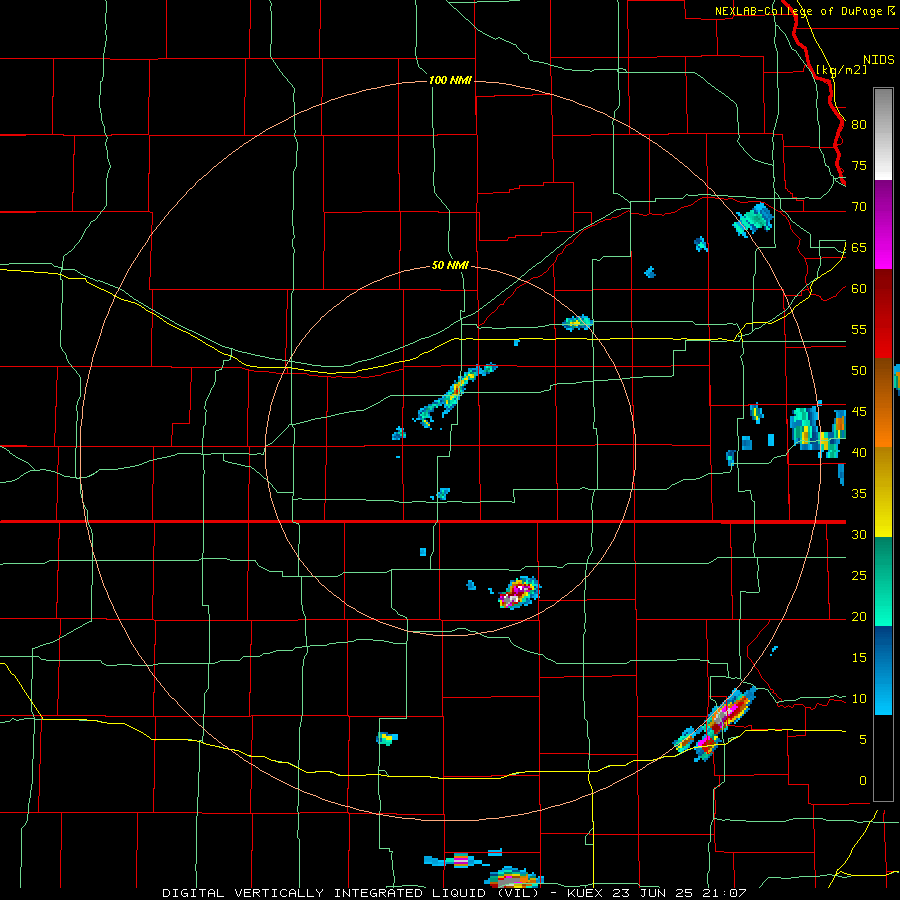Image resolution: width=900 pixels, height=900 pixels.
Task: Click the "60" value on the VIL scale
Action: pyautogui.click(x=859, y=289)
